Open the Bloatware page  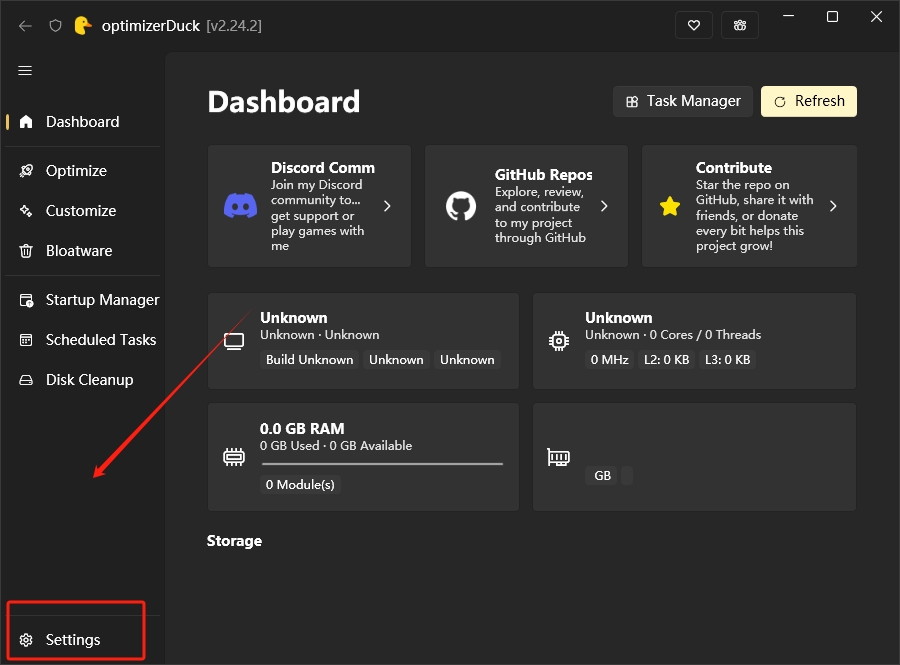[x=83, y=251]
